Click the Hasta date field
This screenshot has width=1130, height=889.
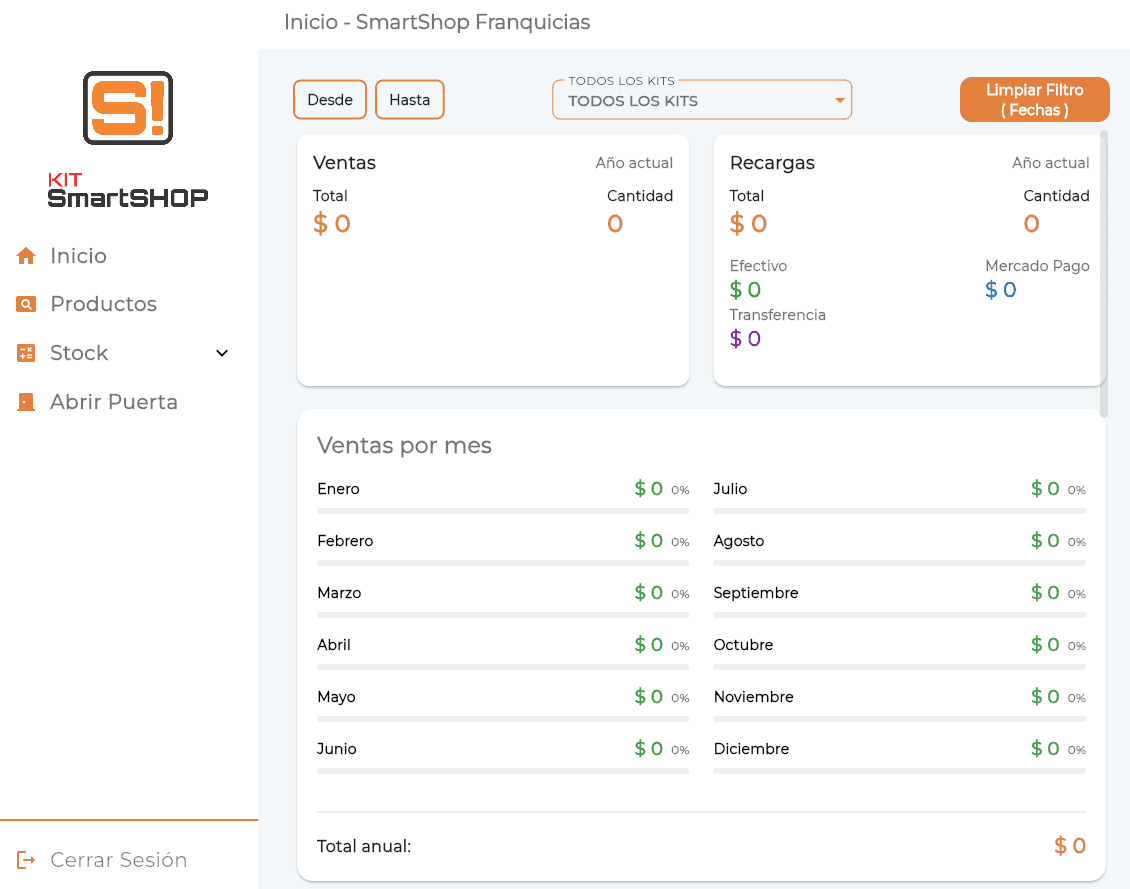(x=409, y=99)
